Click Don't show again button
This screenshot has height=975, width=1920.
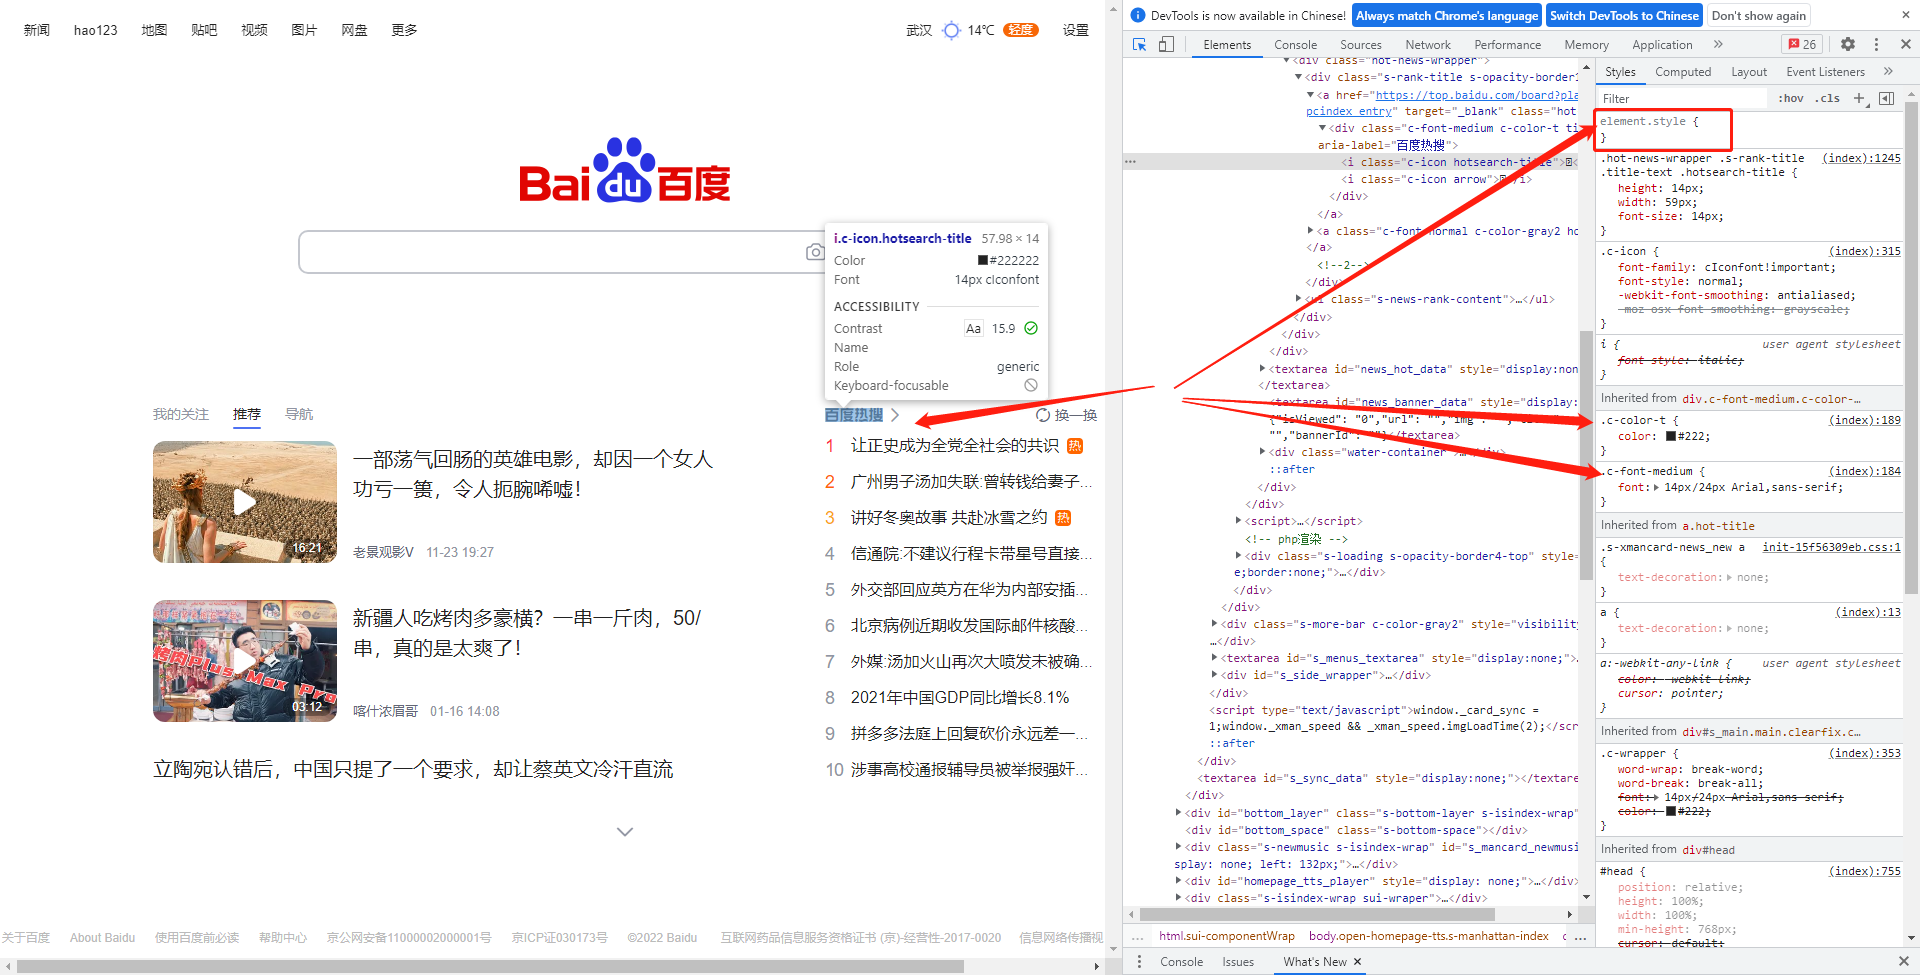coord(1759,16)
